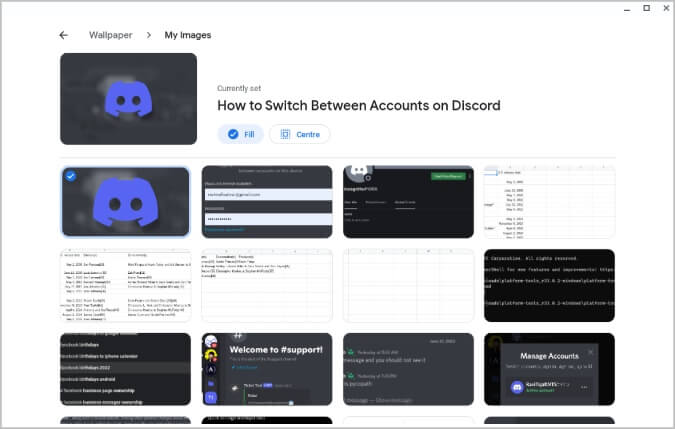Screen dimensions: 675x429
Task: Click the breadcrumb chevron after Wallpaper
Action: (149, 35)
